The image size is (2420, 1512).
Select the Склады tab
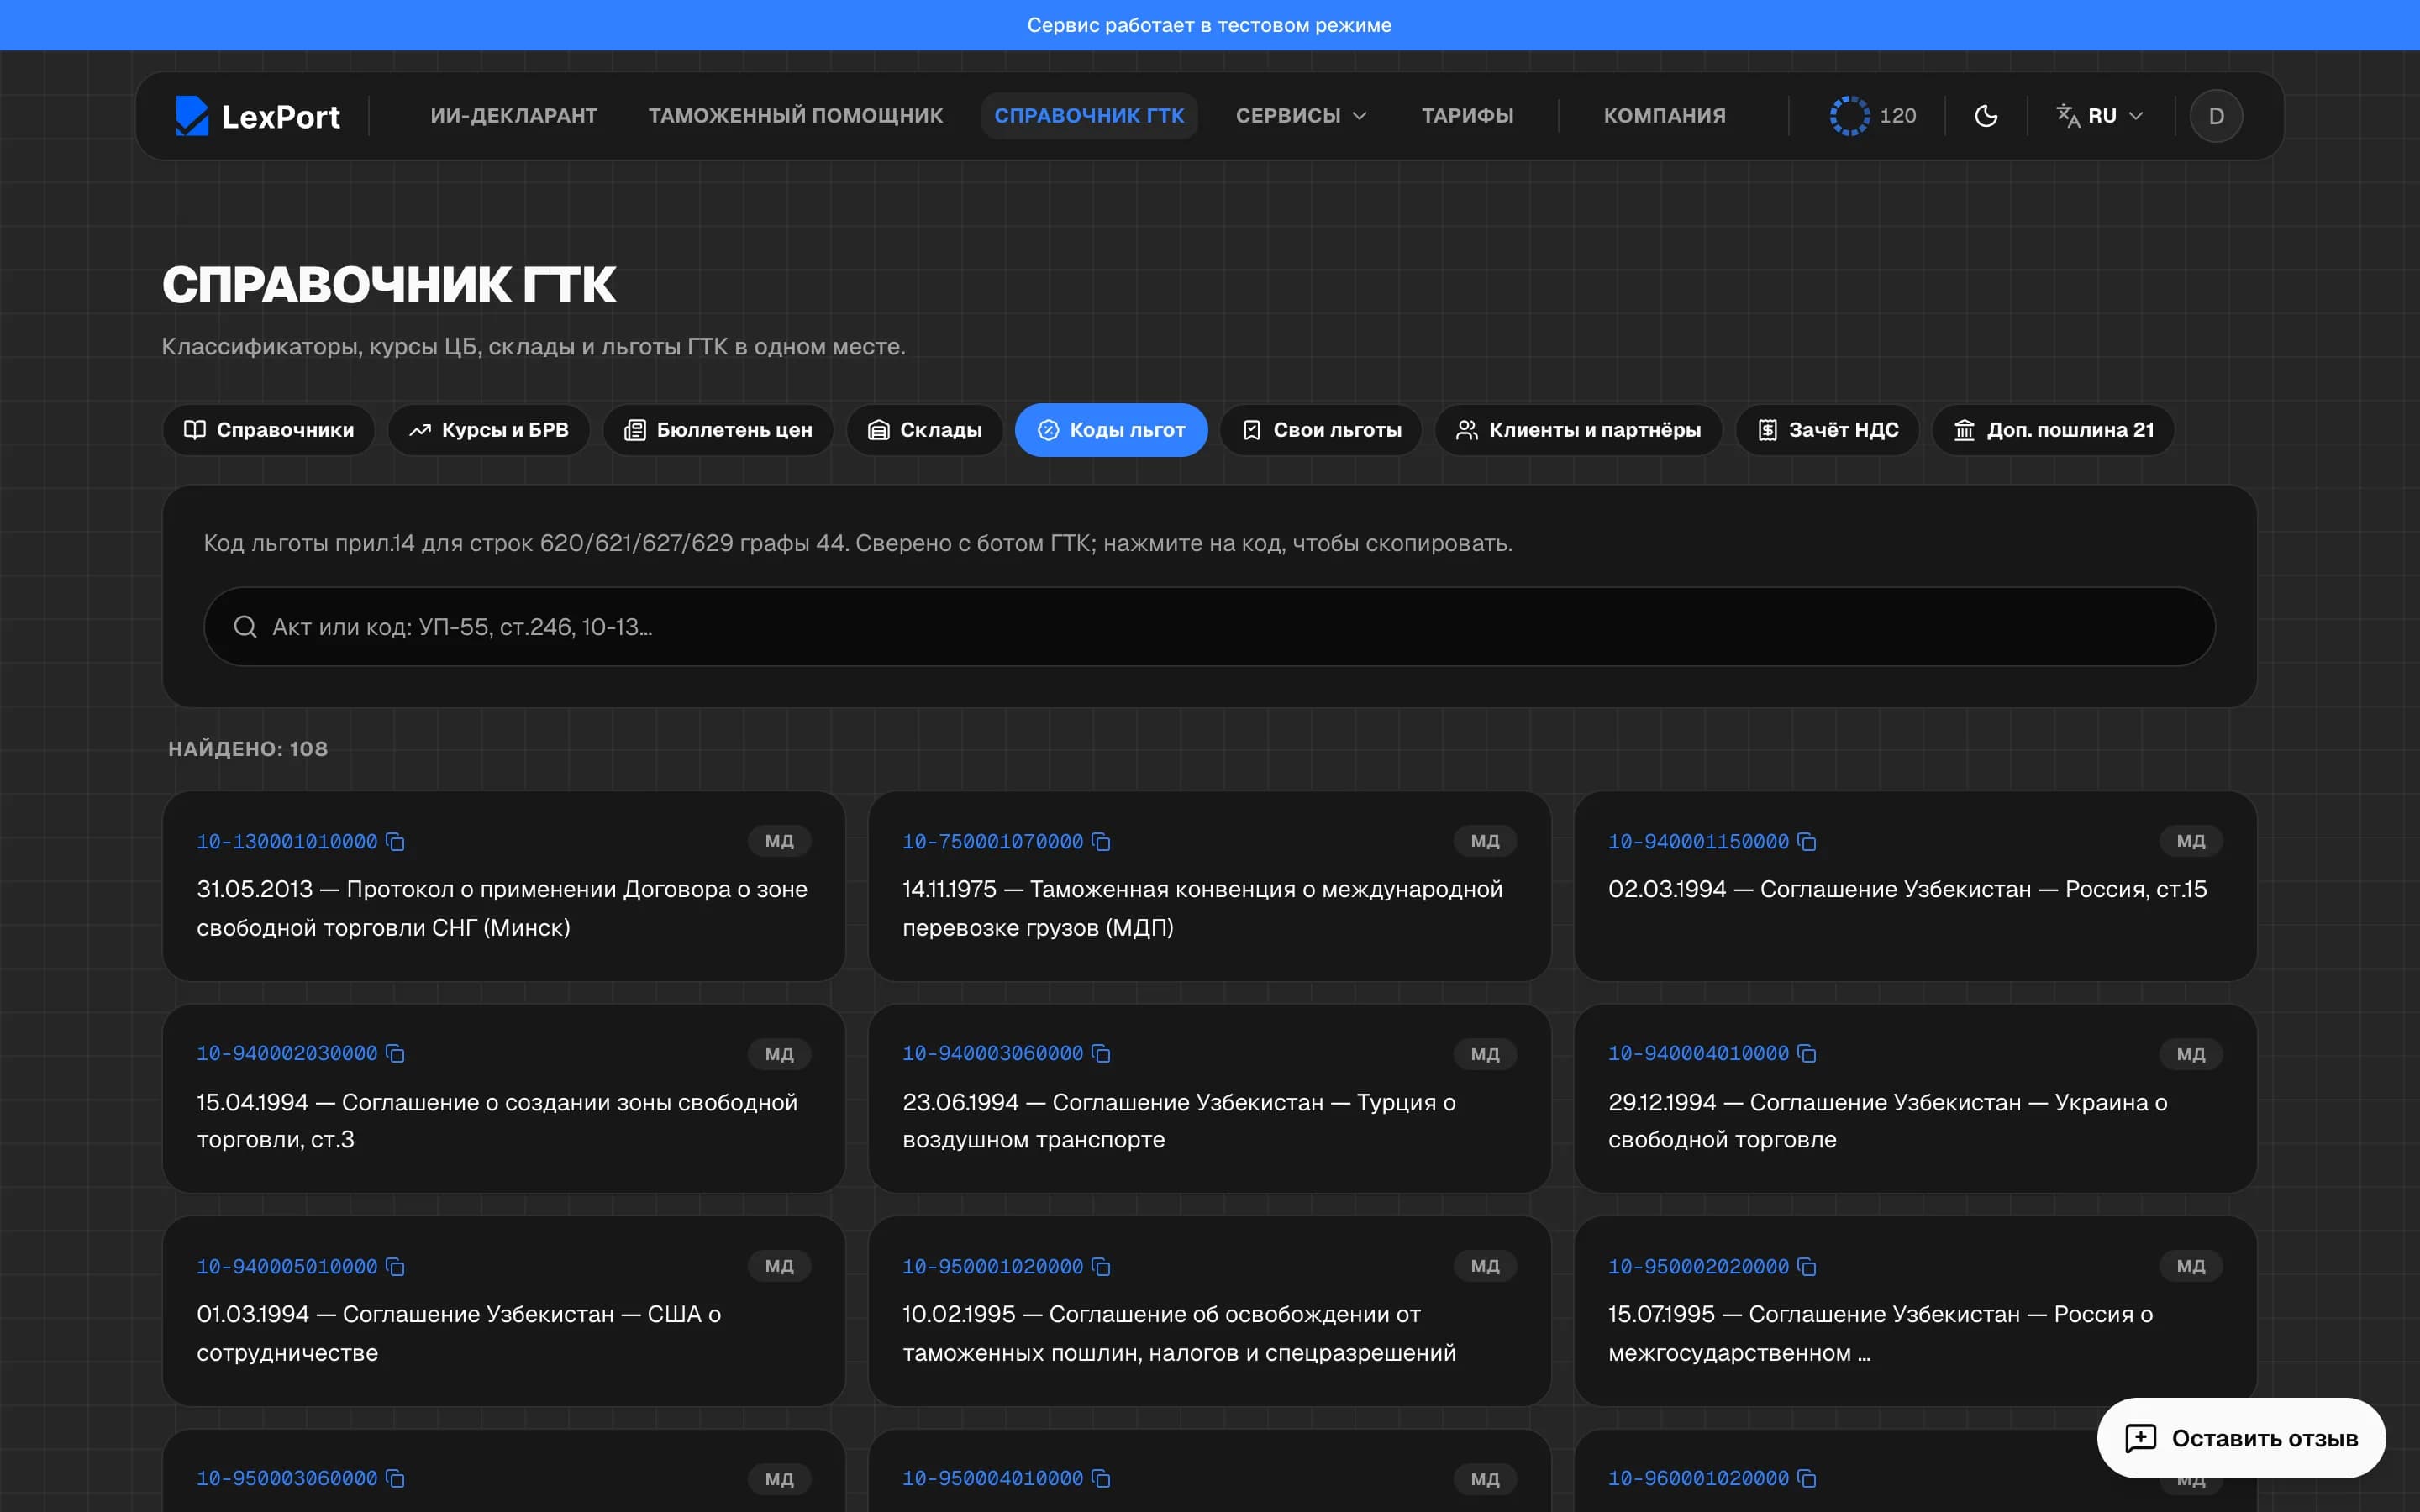pyautogui.click(x=925, y=430)
